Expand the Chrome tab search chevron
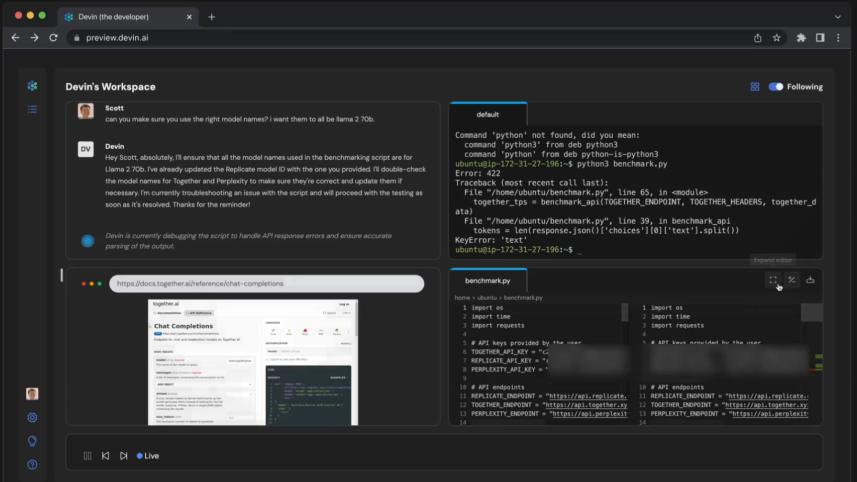The height and width of the screenshot is (482, 857). (x=838, y=17)
